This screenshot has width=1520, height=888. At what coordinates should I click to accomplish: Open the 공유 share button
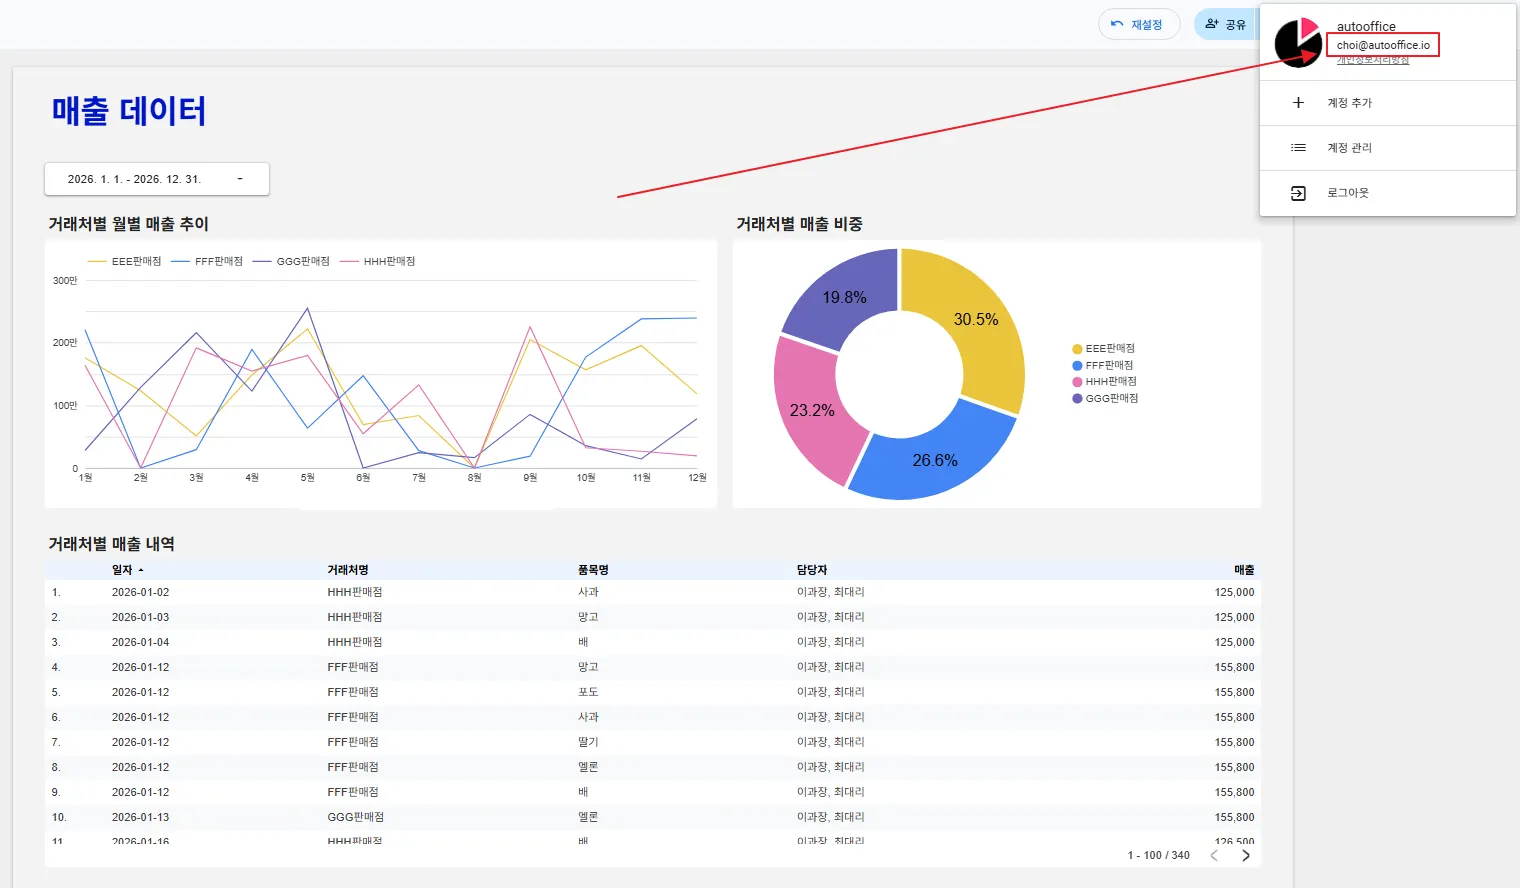(x=1226, y=24)
